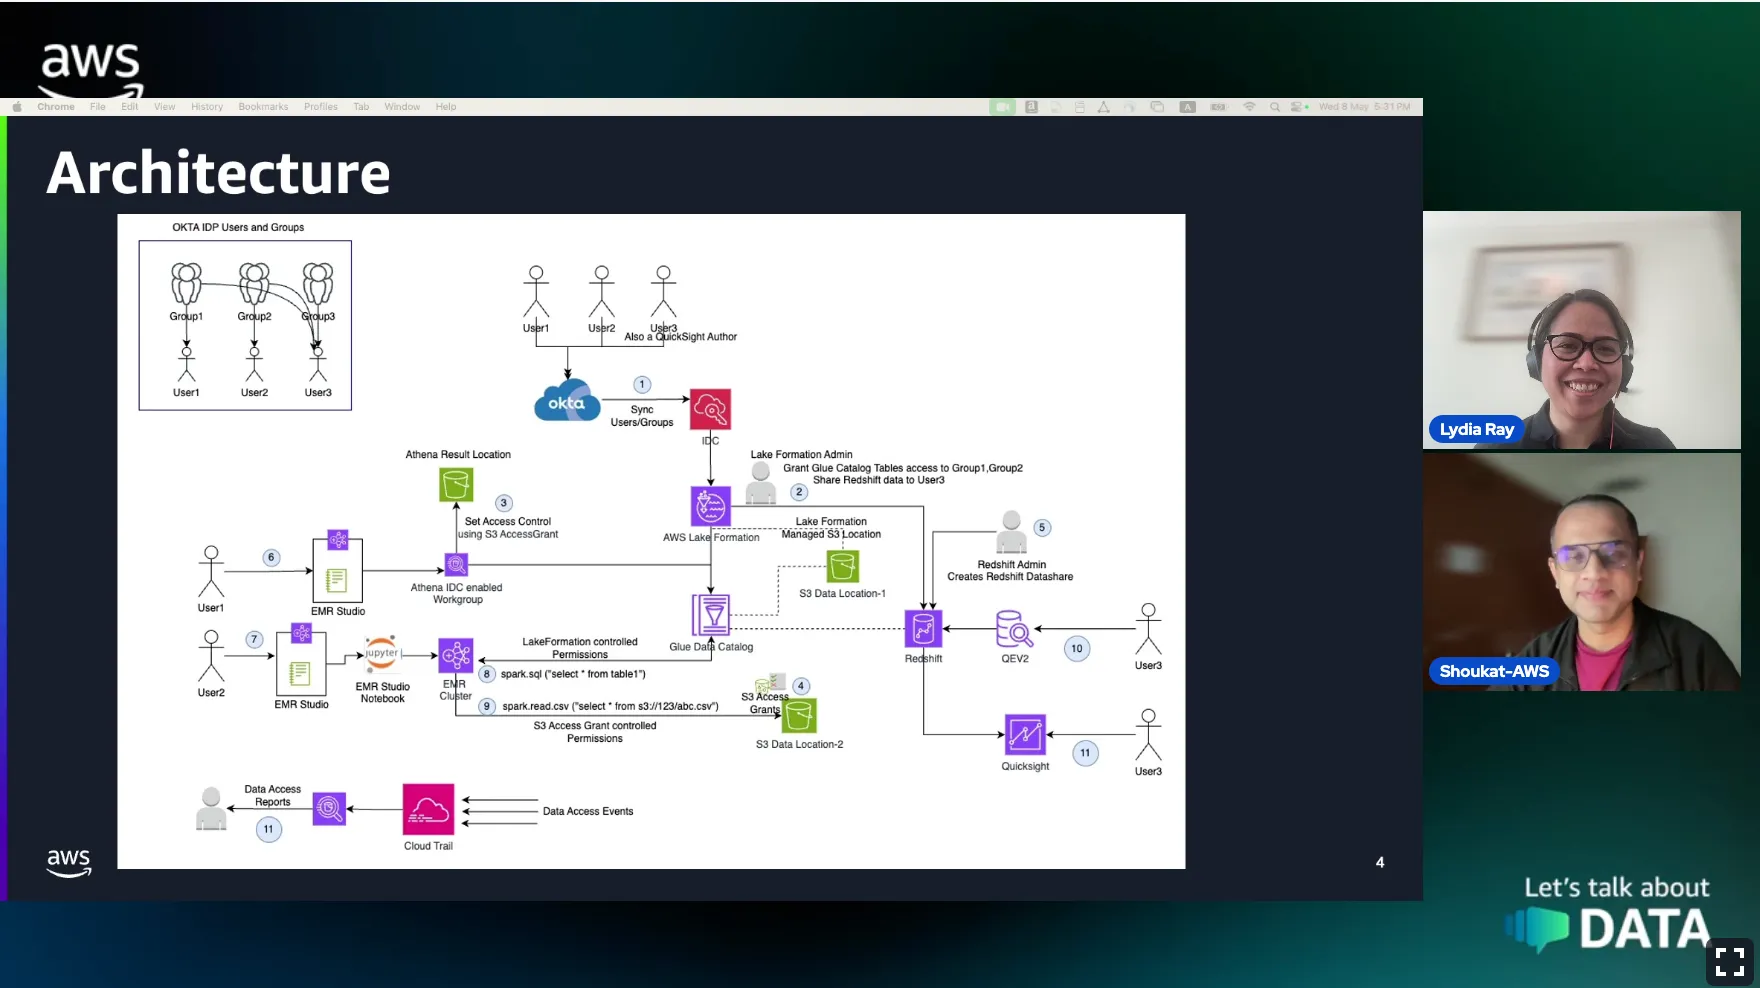Click the 'Also a QuickSight Author' text
The image size is (1760, 988).
pyautogui.click(x=681, y=337)
